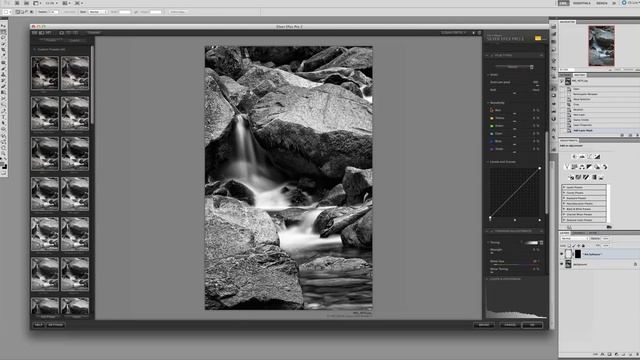Click the Navigator preview thumbnail
The image size is (640, 360).
[x=601, y=46]
